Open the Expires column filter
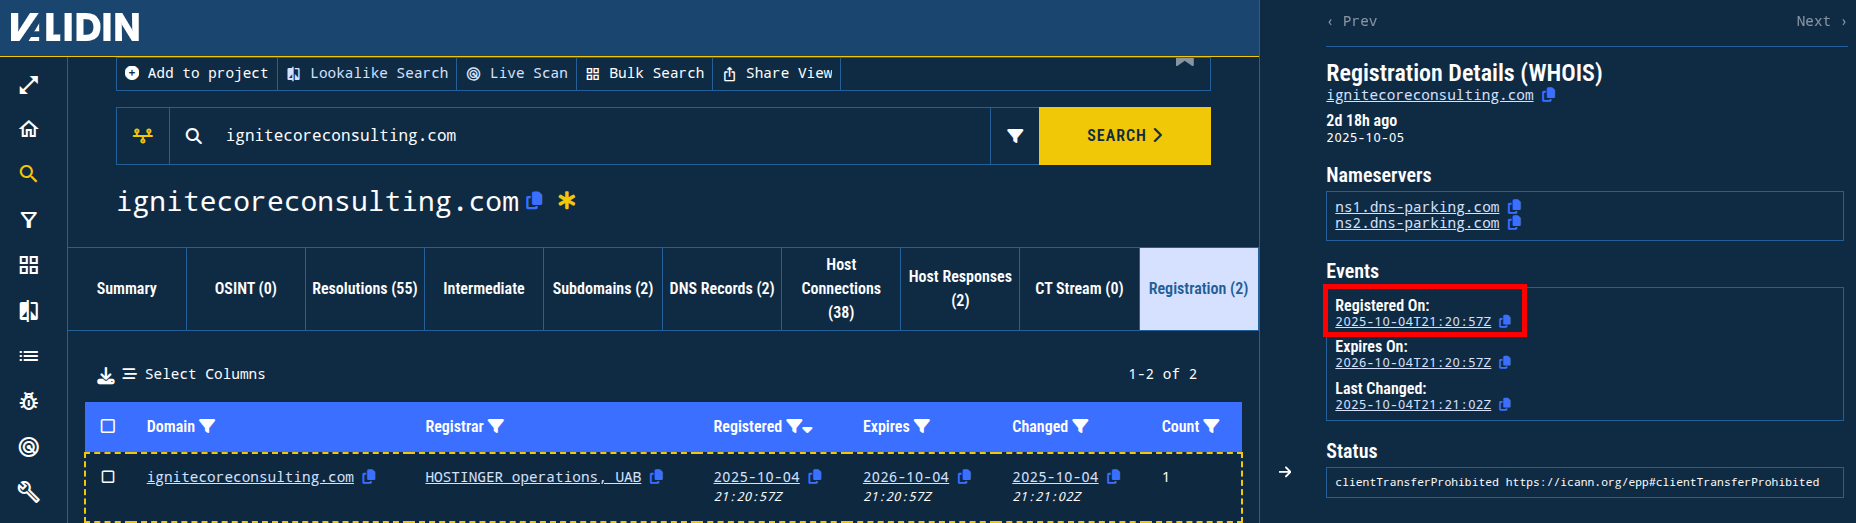This screenshot has width=1856, height=523. pyautogui.click(x=922, y=426)
